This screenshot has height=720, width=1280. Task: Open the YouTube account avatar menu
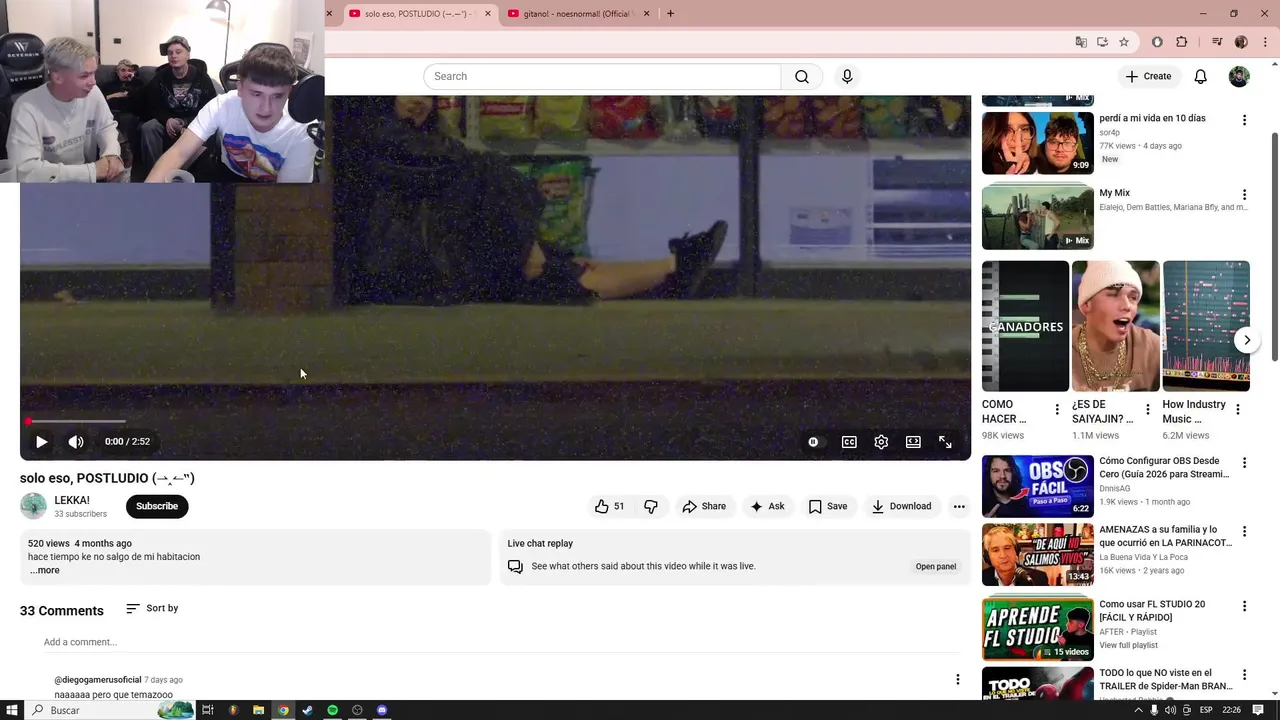pyautogui.click(x=1239, y=77)
